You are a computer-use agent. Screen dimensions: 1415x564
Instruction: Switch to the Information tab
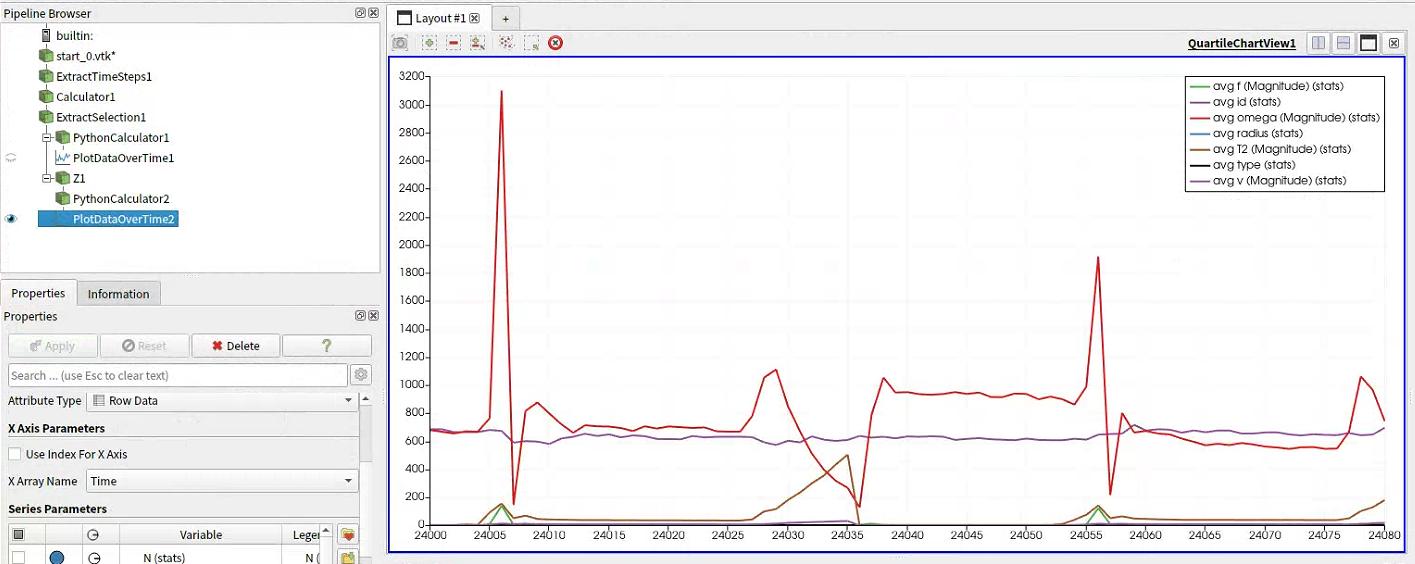(x=118, y=294)
